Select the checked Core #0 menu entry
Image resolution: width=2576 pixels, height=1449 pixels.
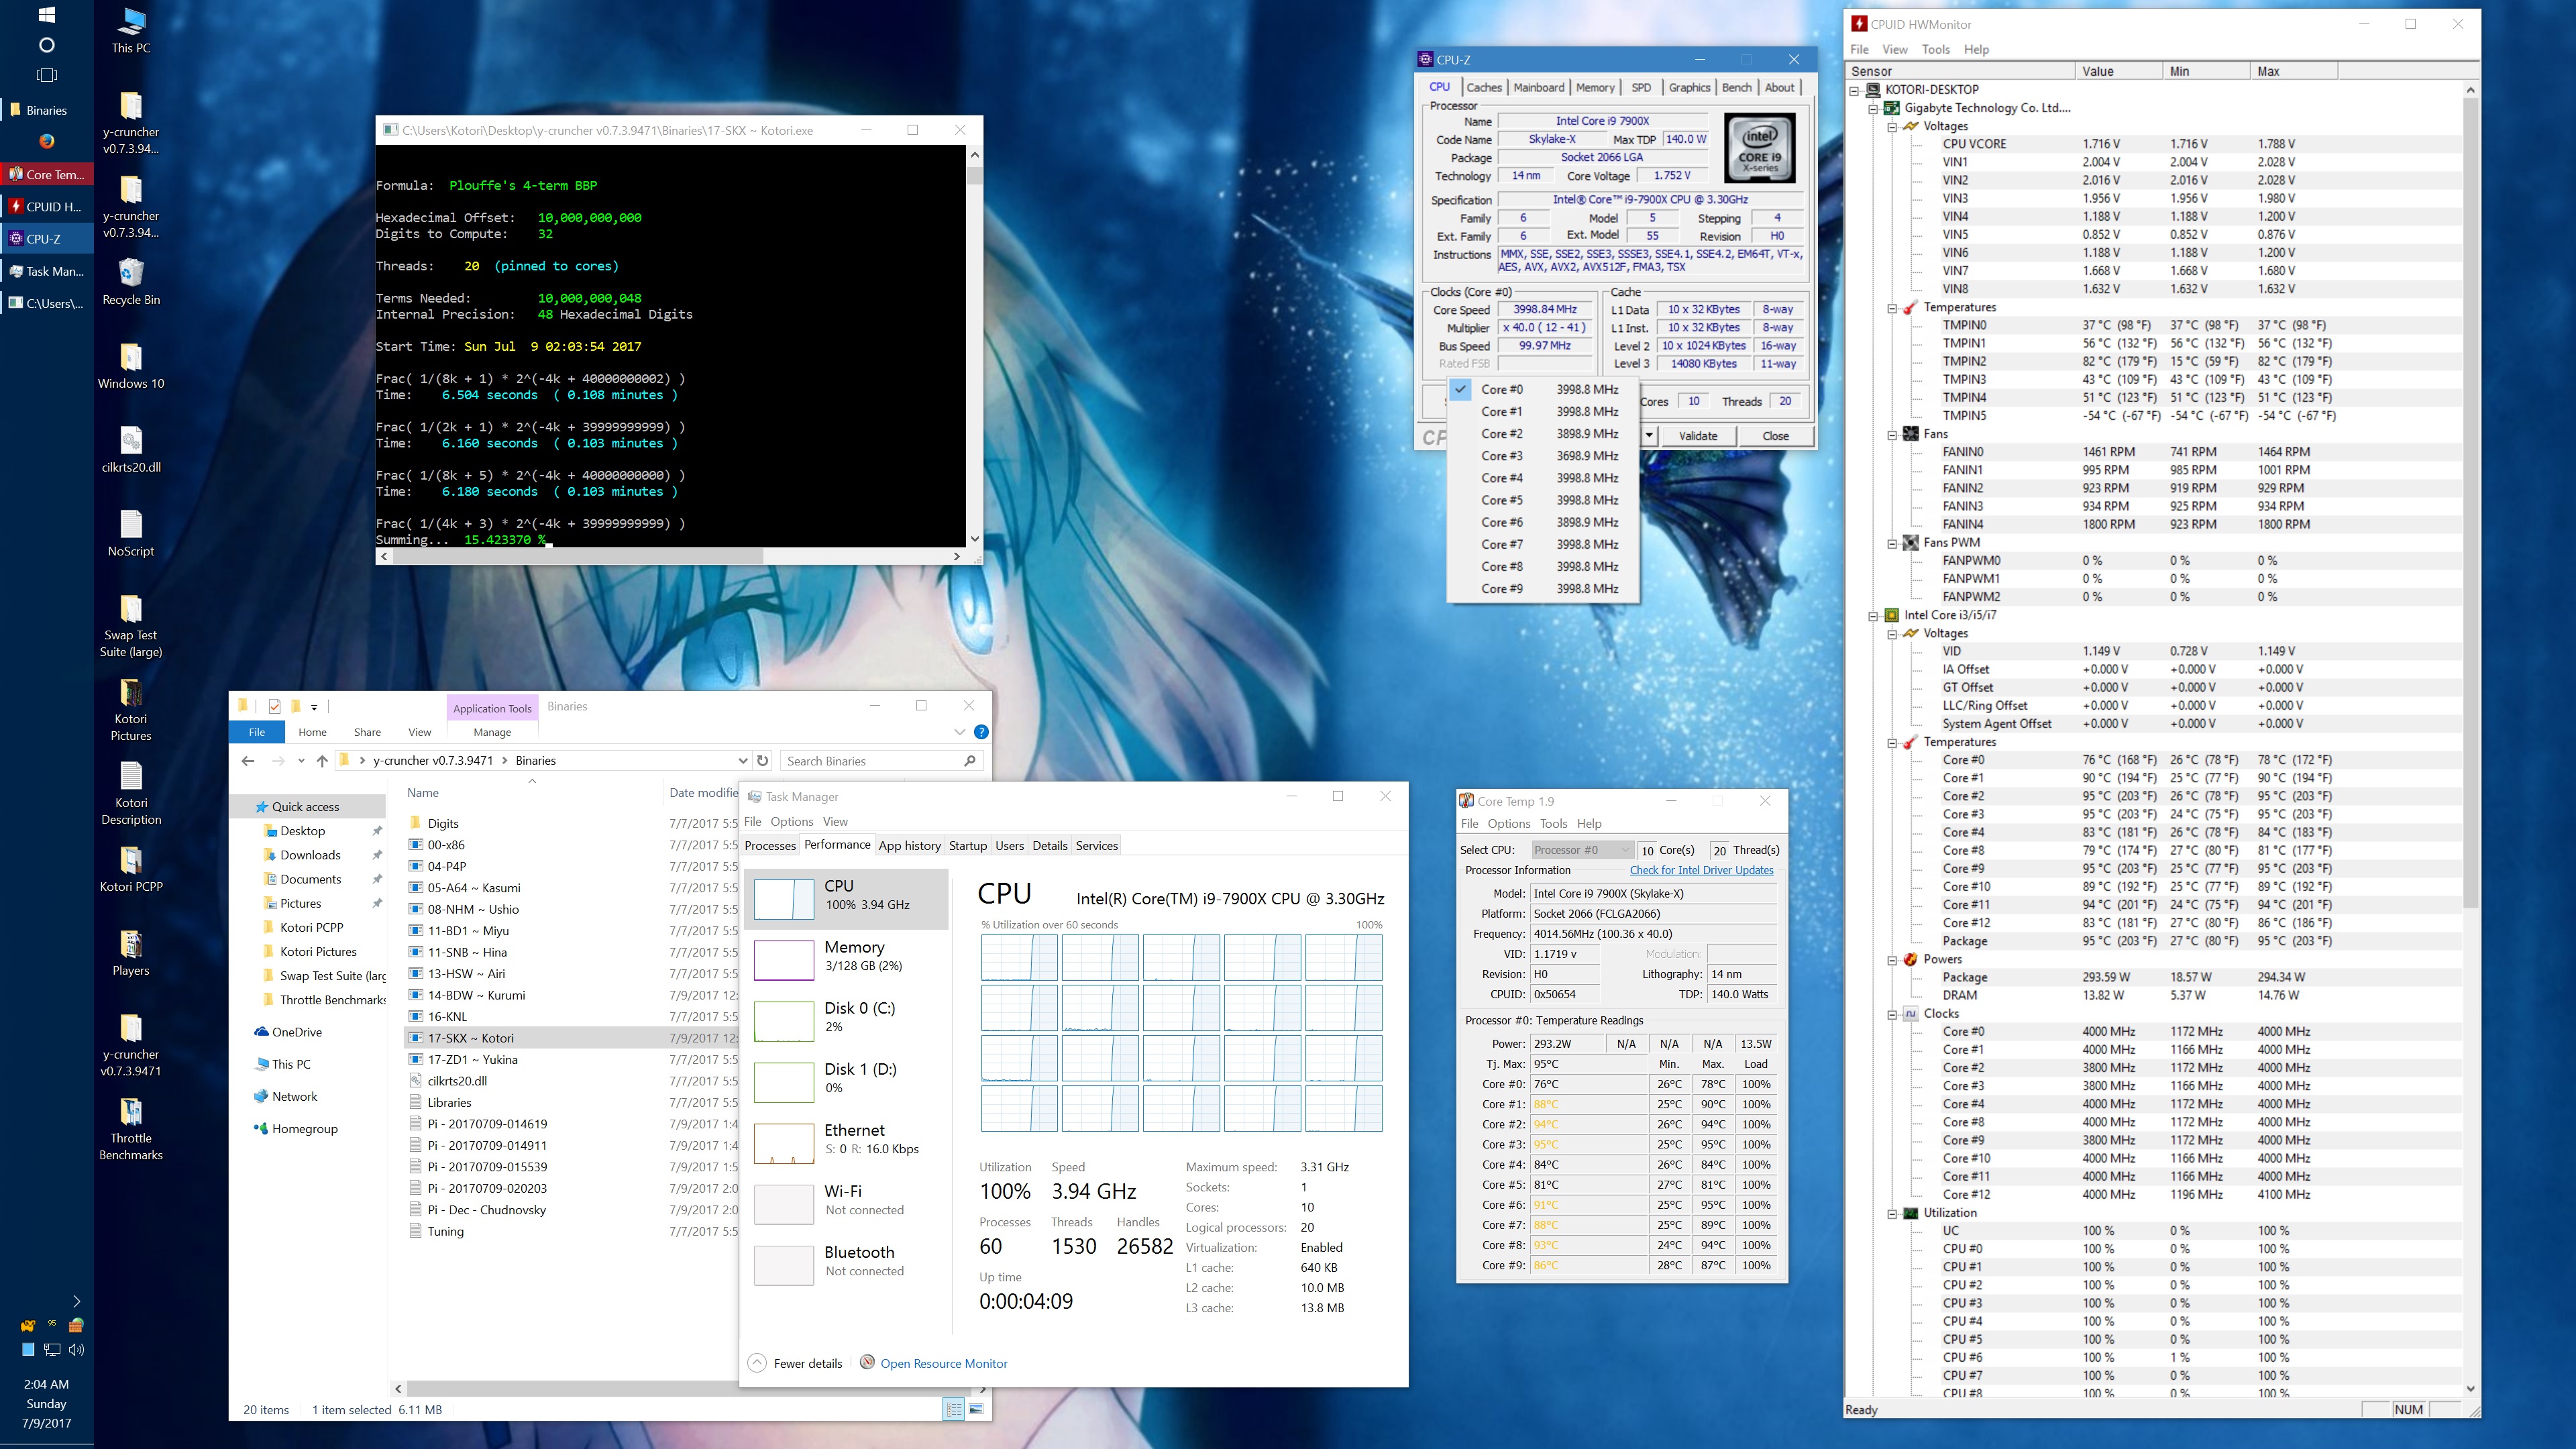tap(1501, 389)
